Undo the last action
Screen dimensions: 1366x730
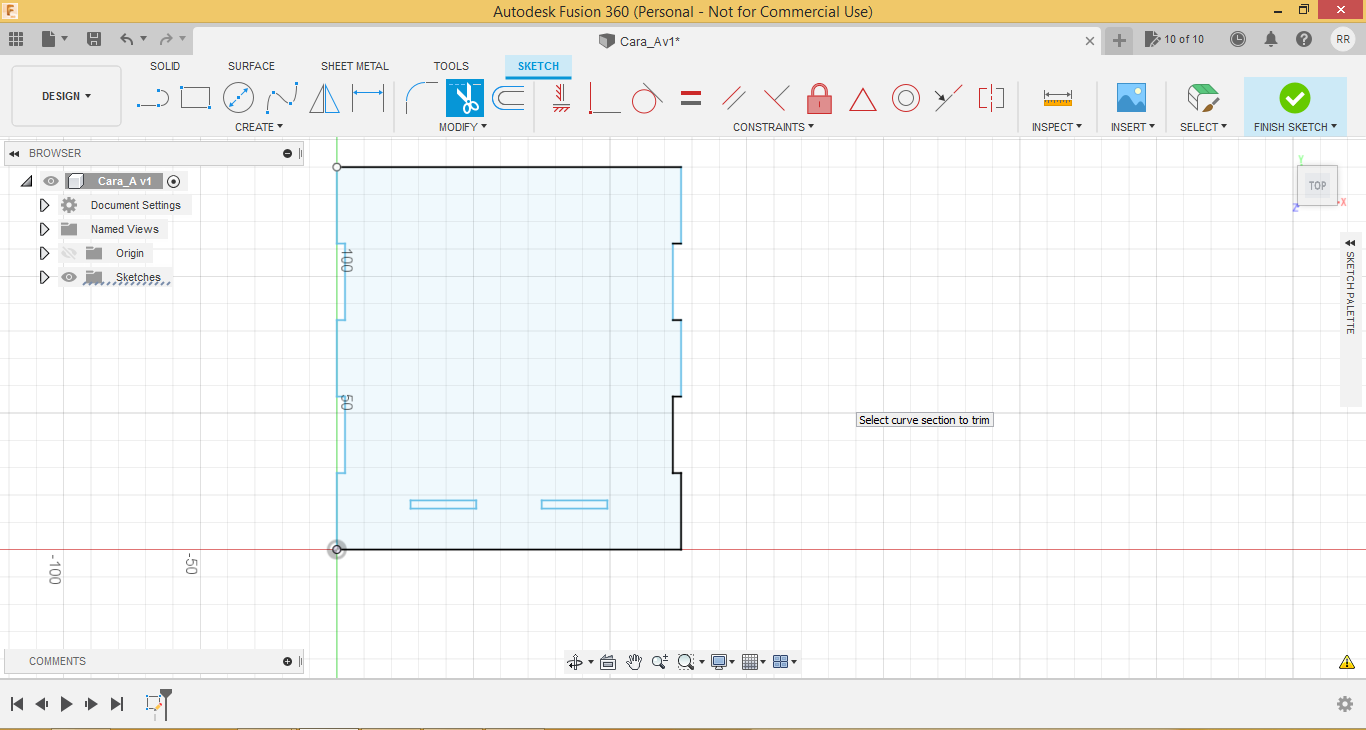pos(127,39)
